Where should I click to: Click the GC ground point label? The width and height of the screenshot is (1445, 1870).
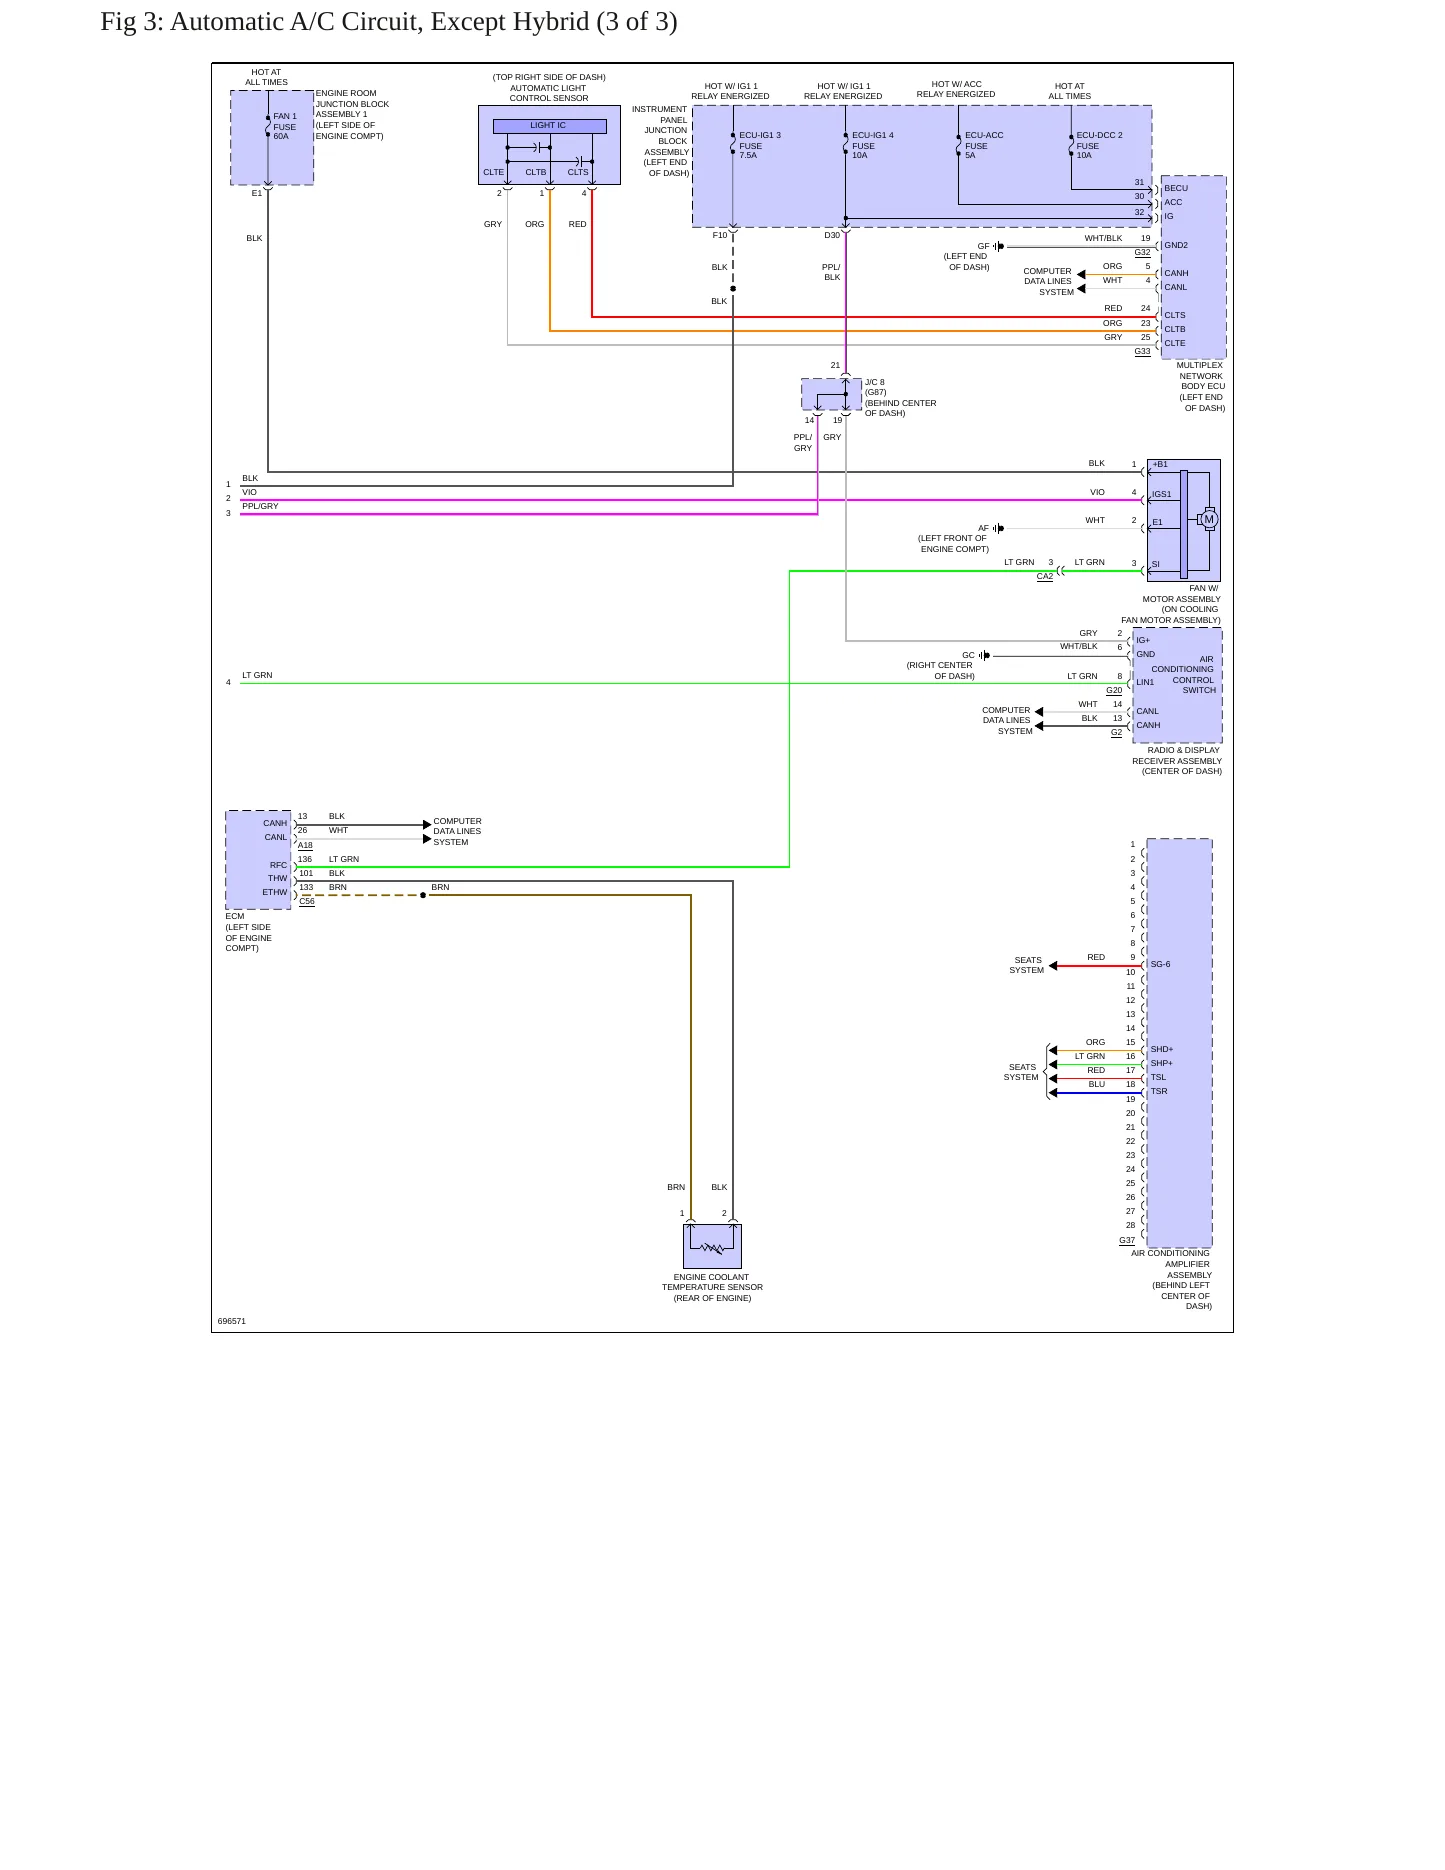(968, 655)
